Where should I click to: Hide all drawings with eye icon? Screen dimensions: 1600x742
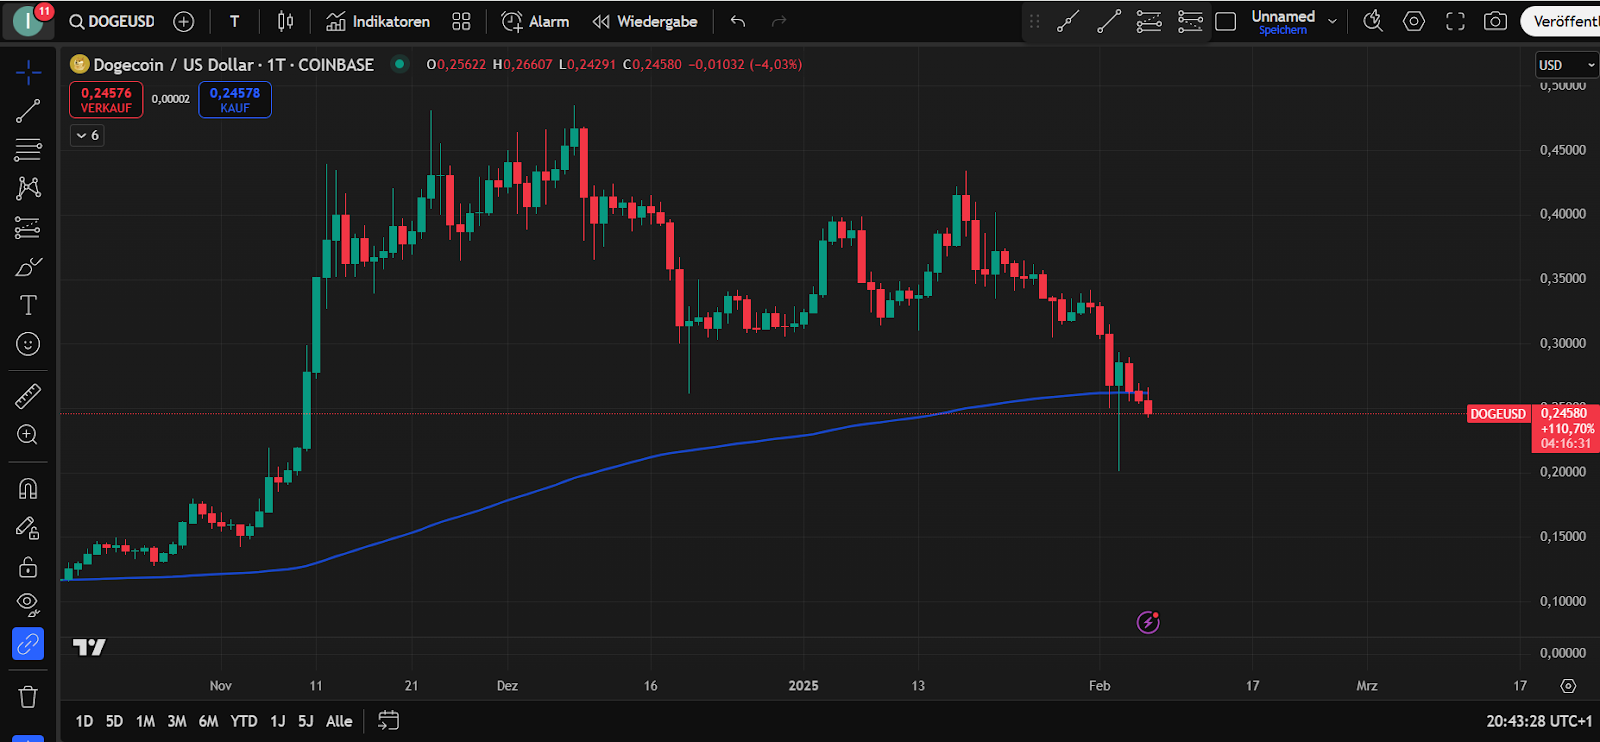28,604
